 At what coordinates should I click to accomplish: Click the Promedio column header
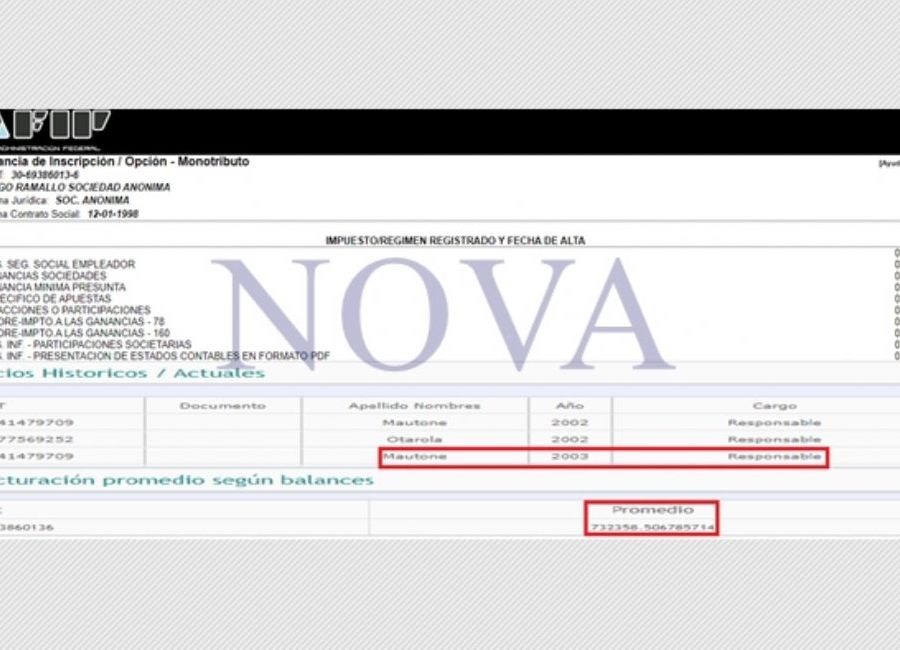pos(652,510)
